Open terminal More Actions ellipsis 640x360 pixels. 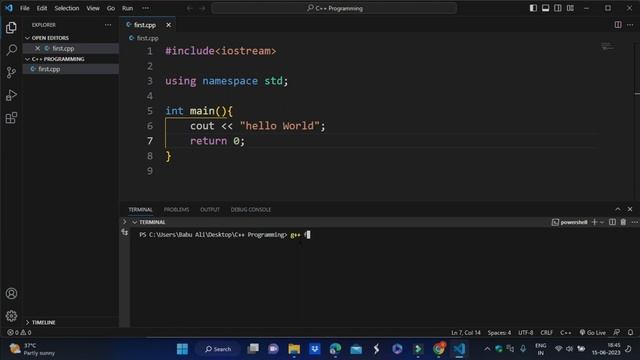point(634,222)
